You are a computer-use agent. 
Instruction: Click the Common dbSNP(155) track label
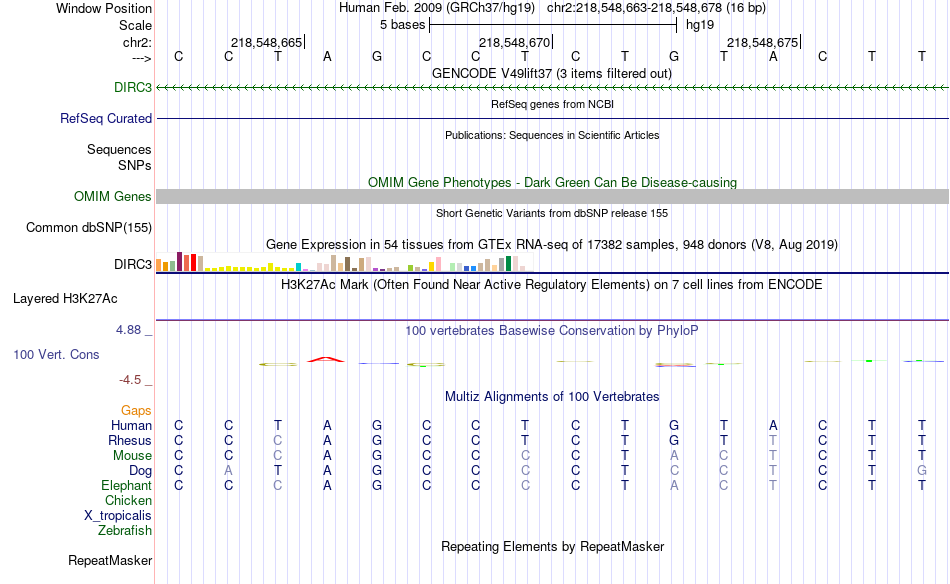click(89, 227)
